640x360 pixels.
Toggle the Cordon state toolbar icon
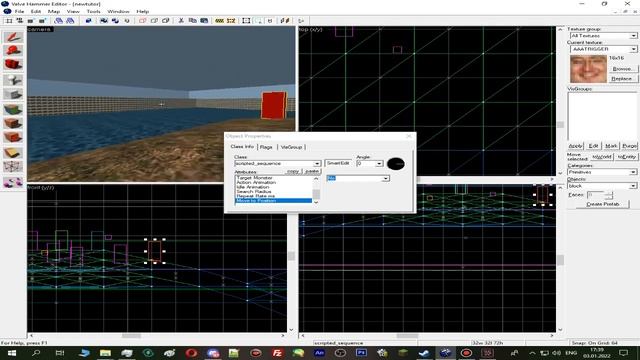[220, 21]
